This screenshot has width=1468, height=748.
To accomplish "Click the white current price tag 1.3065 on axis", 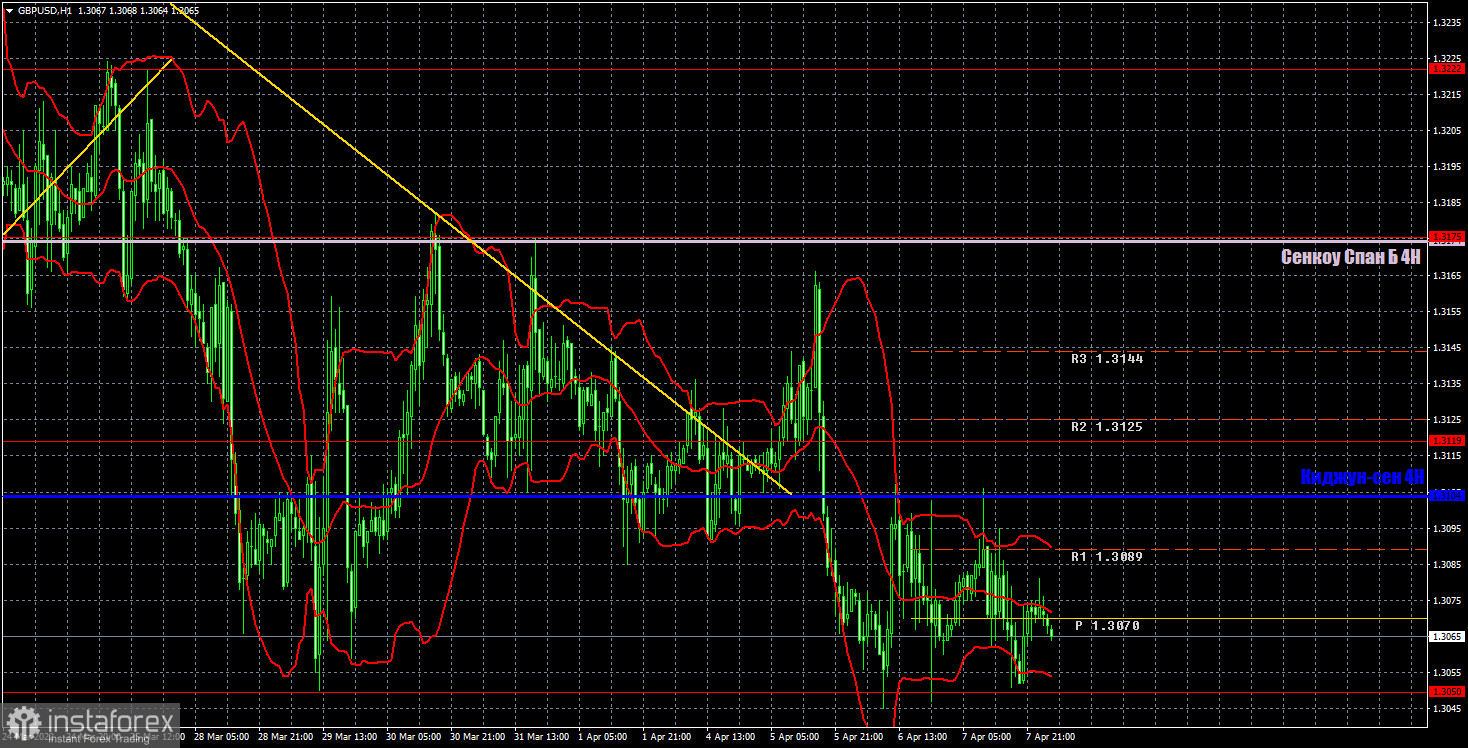I will [x=1447, y=636].
